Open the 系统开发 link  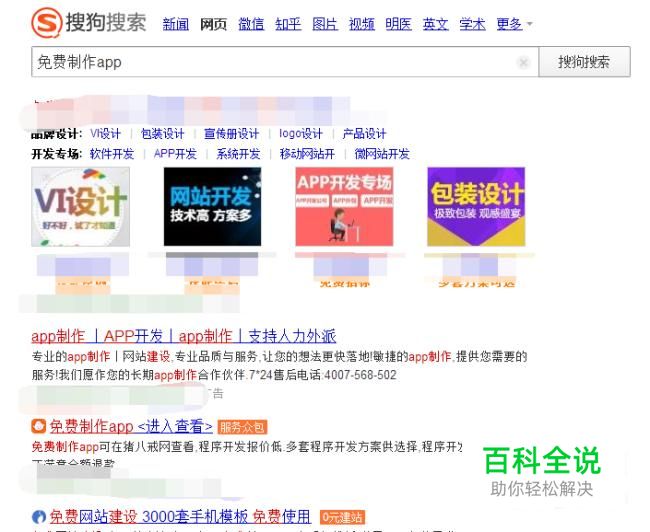point(238,154)
